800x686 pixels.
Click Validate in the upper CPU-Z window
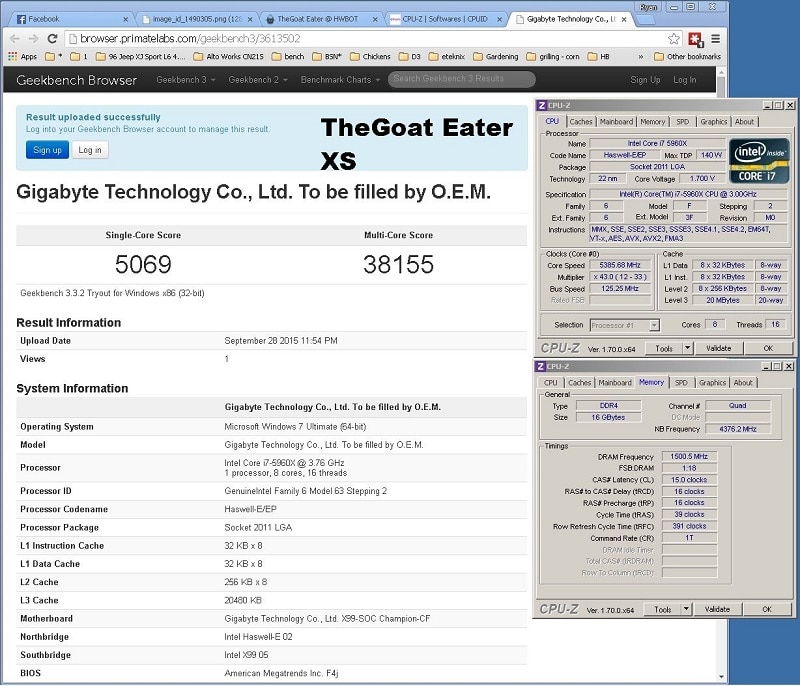[x=718, y=348]
